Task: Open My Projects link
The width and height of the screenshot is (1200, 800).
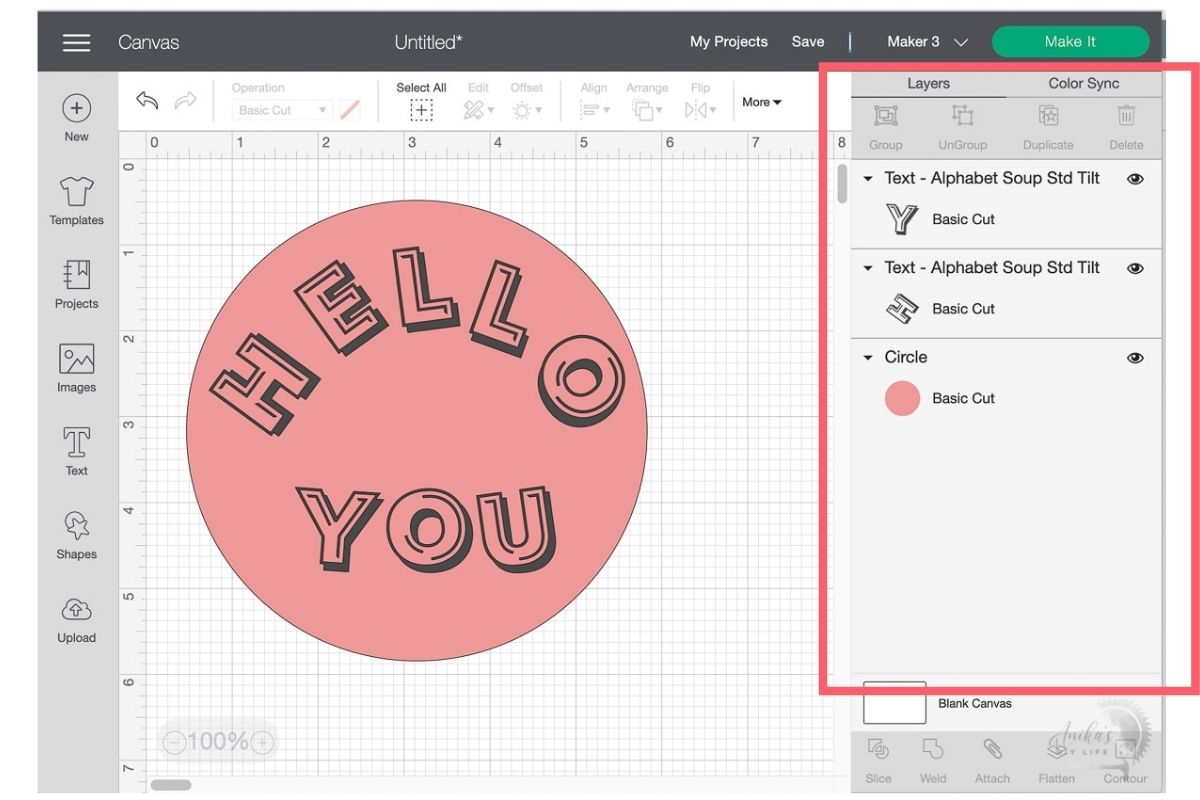Action: [728, 42]
